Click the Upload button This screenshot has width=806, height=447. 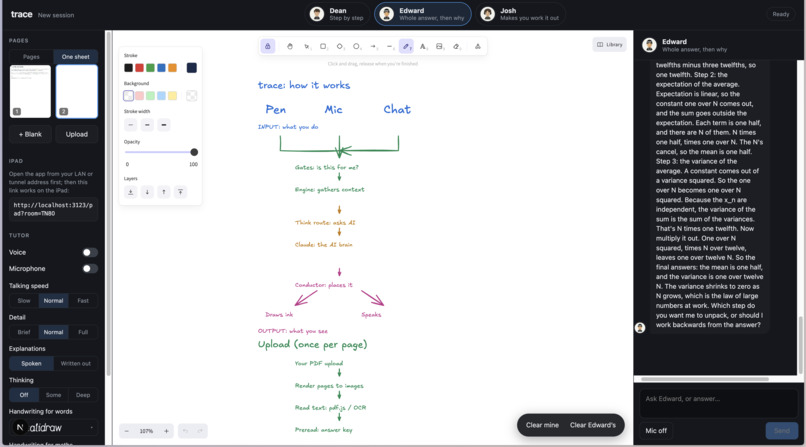[x=77, y=134]
